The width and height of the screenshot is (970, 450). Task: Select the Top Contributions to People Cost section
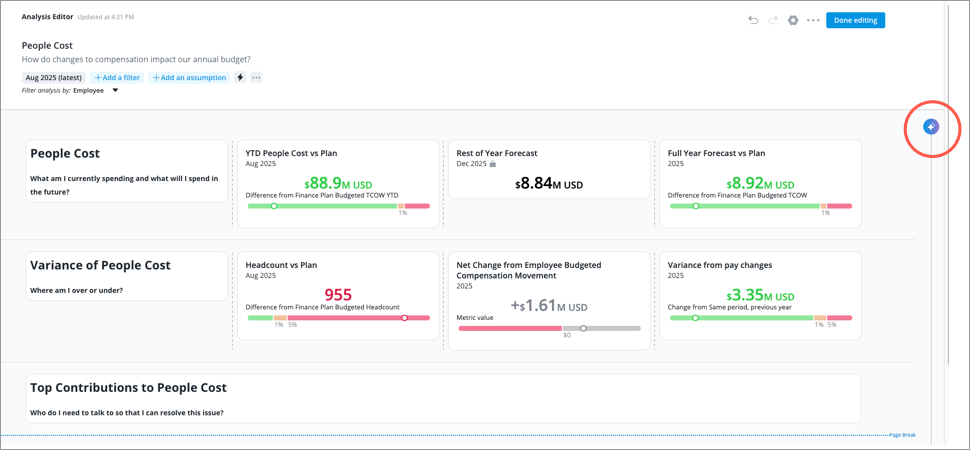pos(443,398)
